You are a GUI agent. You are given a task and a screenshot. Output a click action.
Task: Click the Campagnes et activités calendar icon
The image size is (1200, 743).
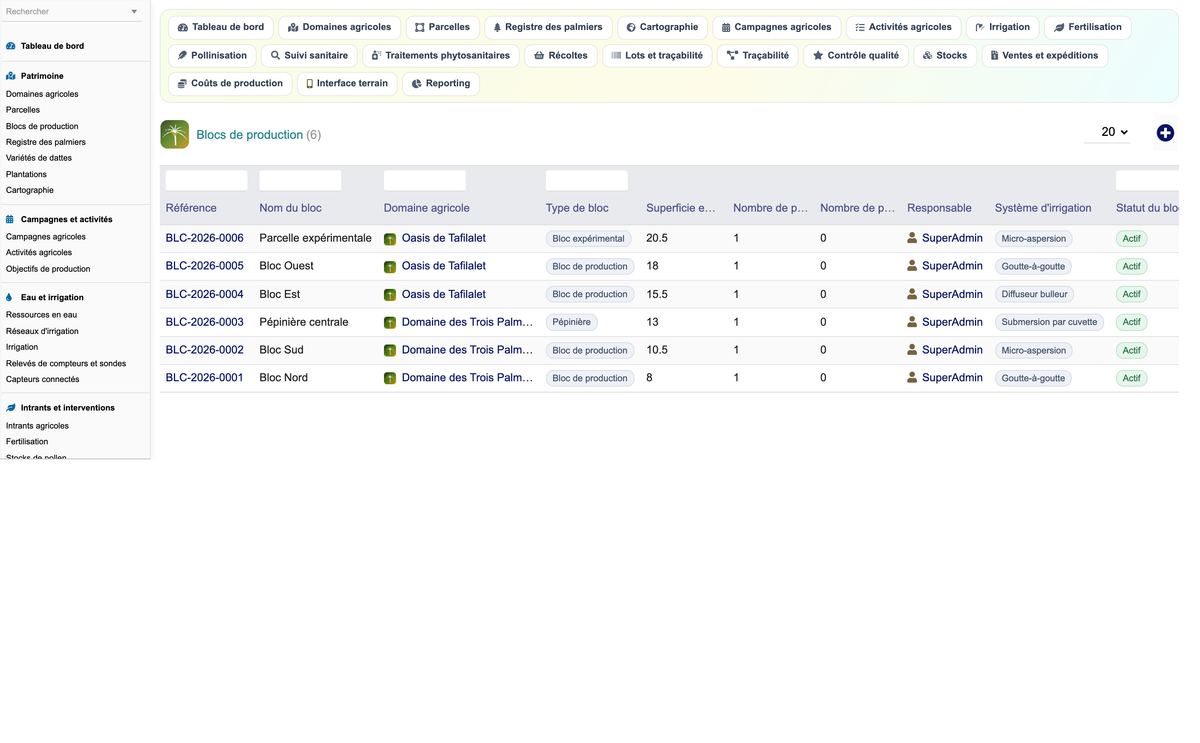pos(11,219)
